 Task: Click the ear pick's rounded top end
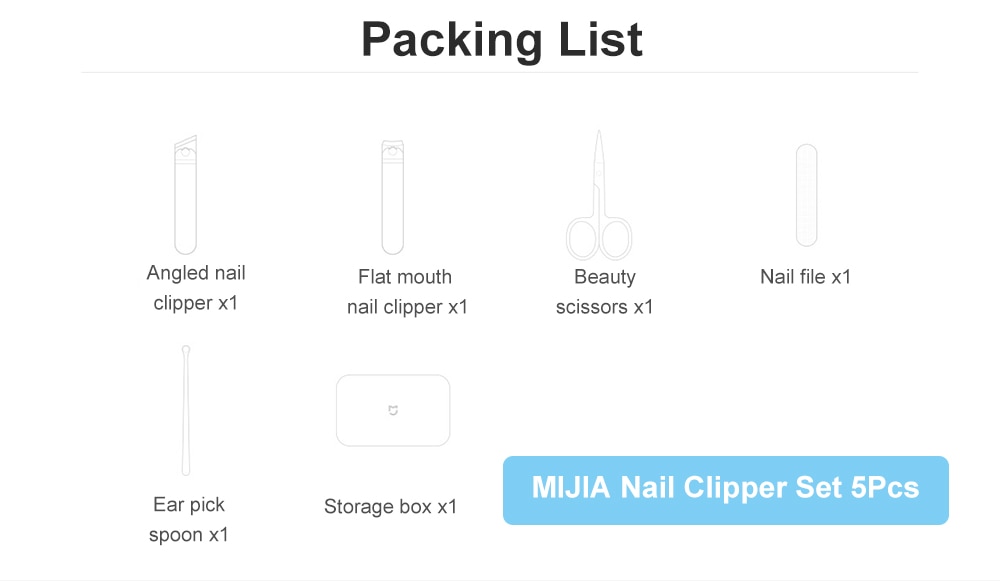(186, 350)
